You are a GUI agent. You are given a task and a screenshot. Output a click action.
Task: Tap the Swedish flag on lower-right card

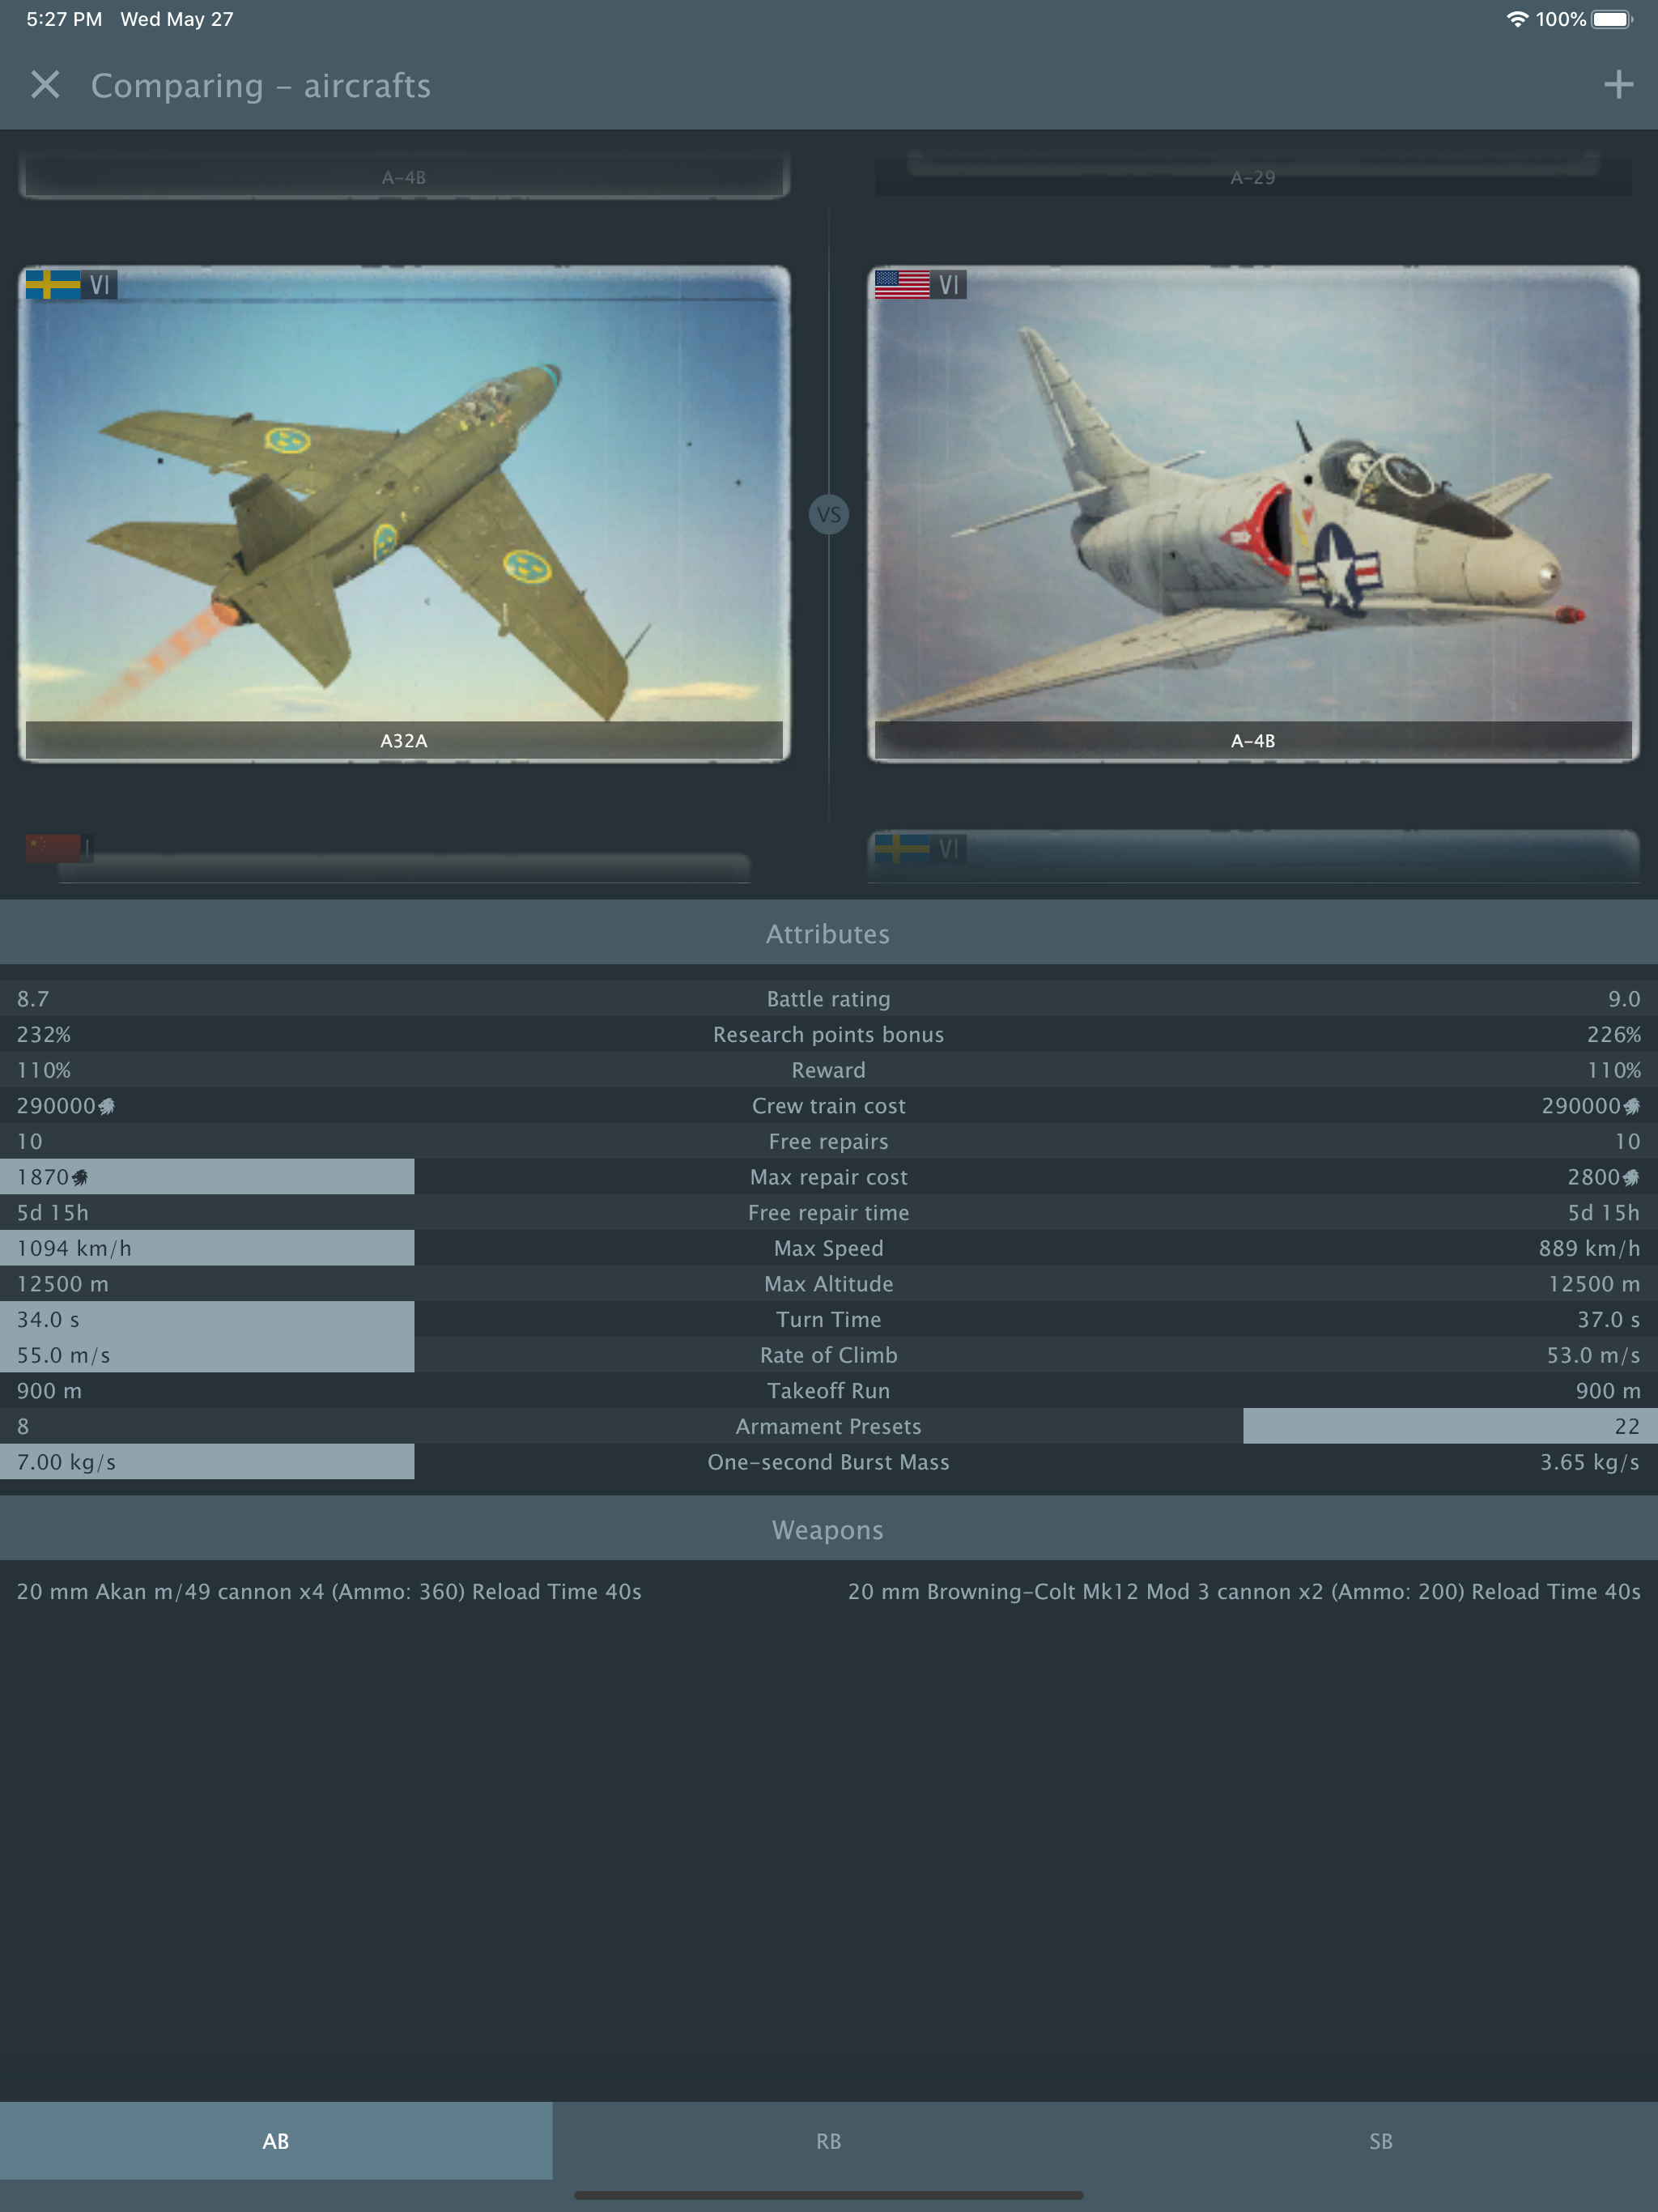coord(901,849)
